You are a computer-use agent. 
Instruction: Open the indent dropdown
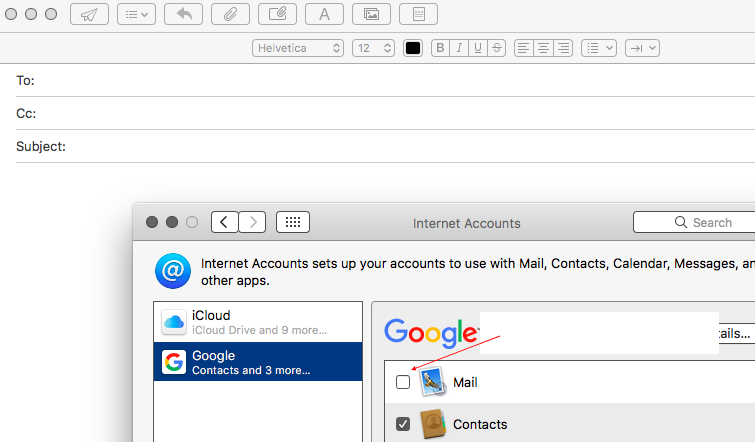(x=642, y=48)
